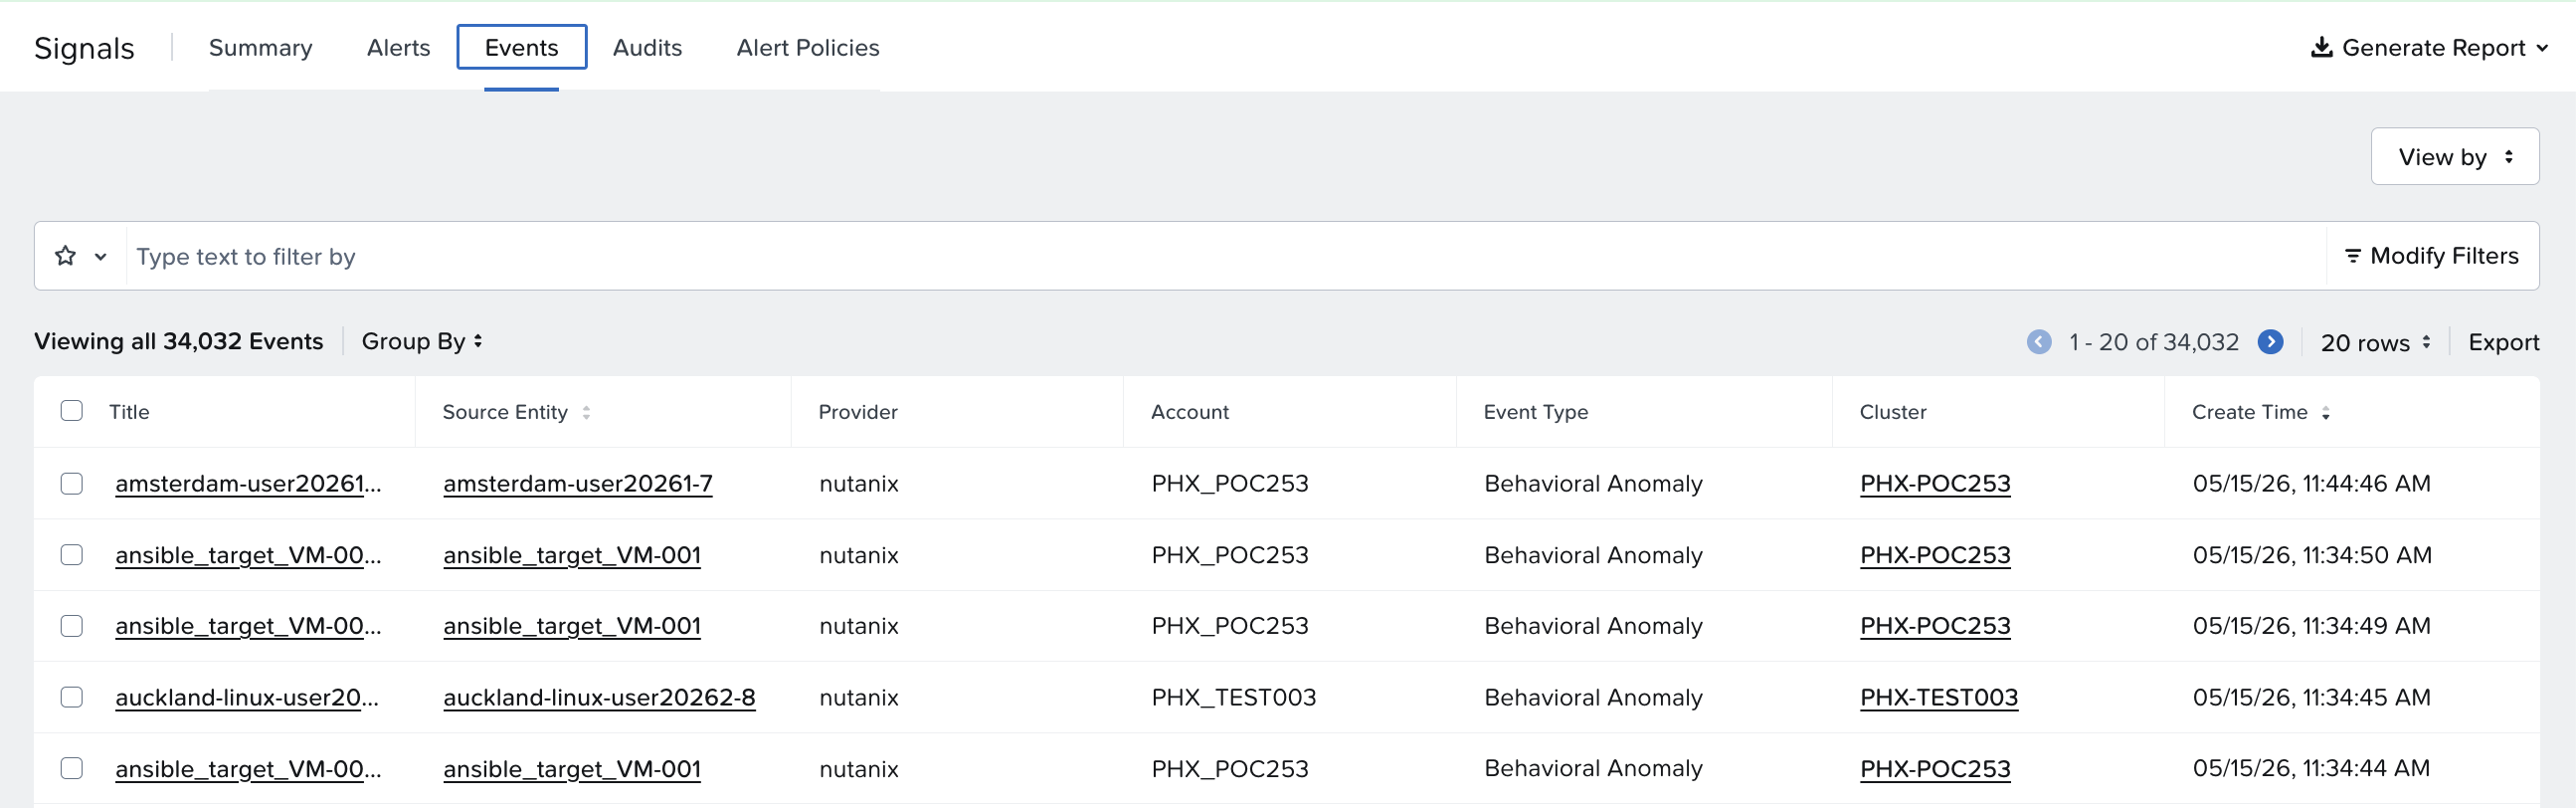Sort by Create Time column arrows
The image size is (2576, 808).
pyautogui.click(x=2326, y=412)
